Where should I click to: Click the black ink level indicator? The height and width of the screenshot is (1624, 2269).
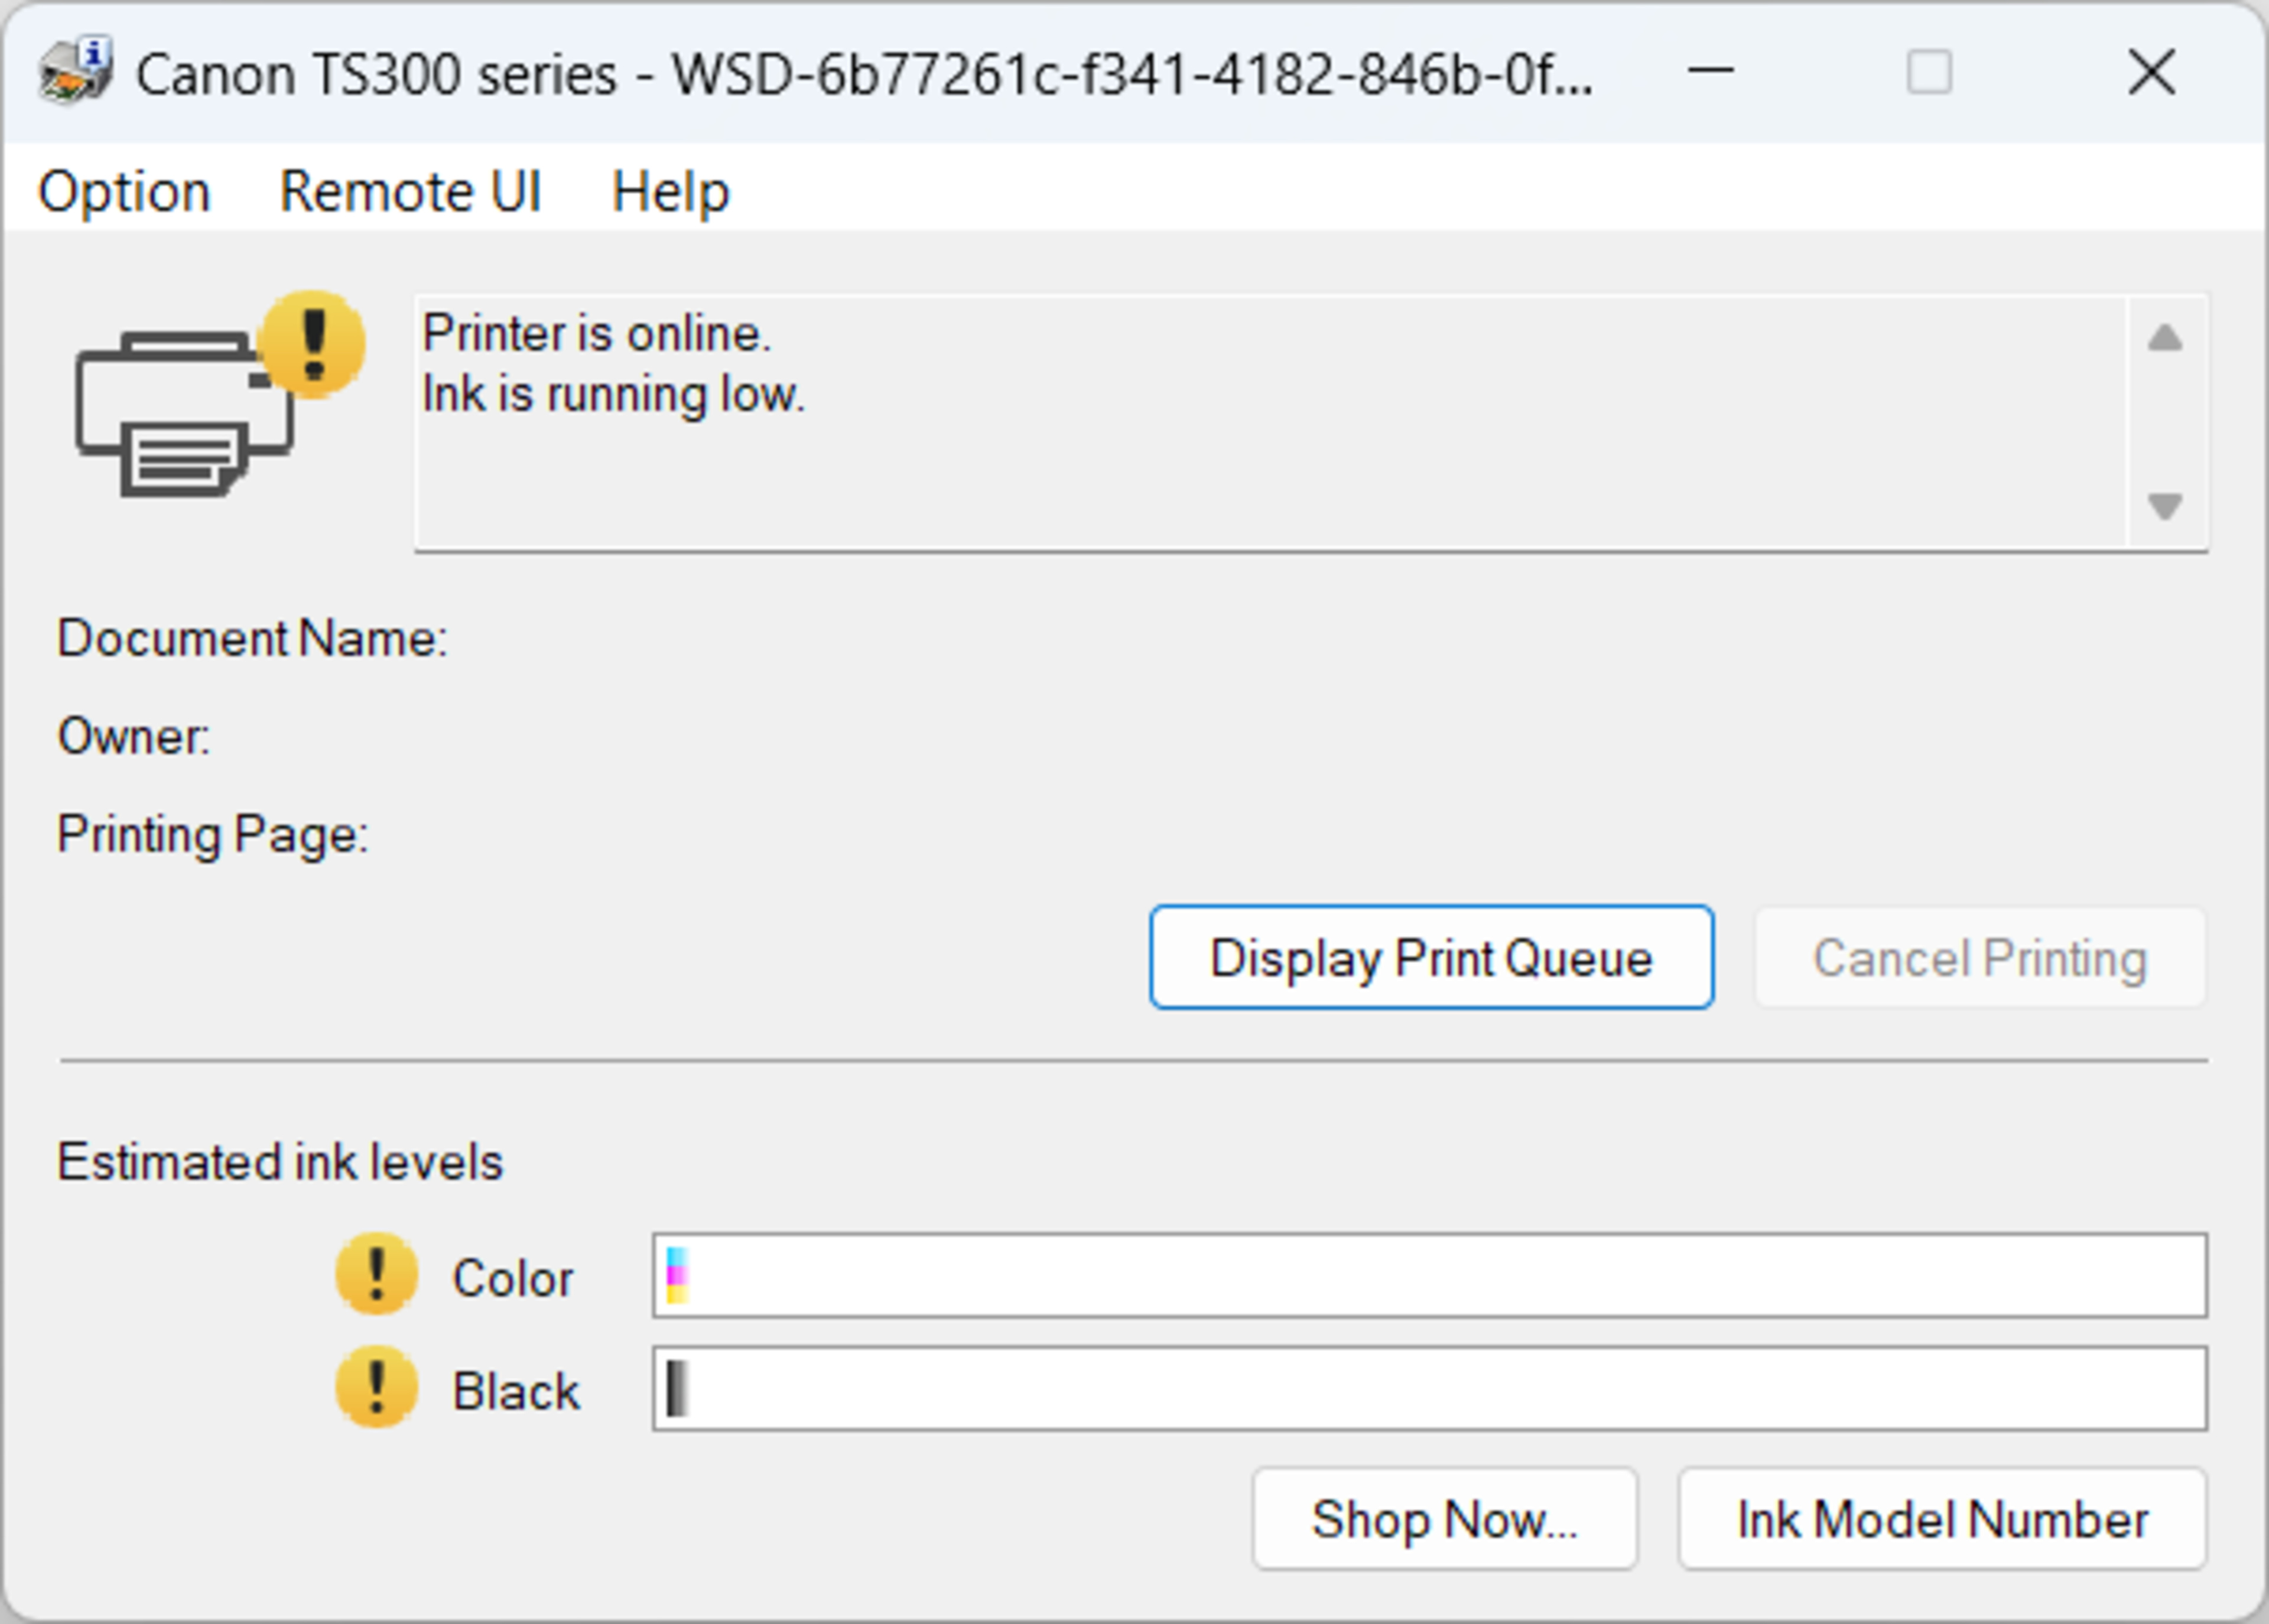click(677, 1388)
